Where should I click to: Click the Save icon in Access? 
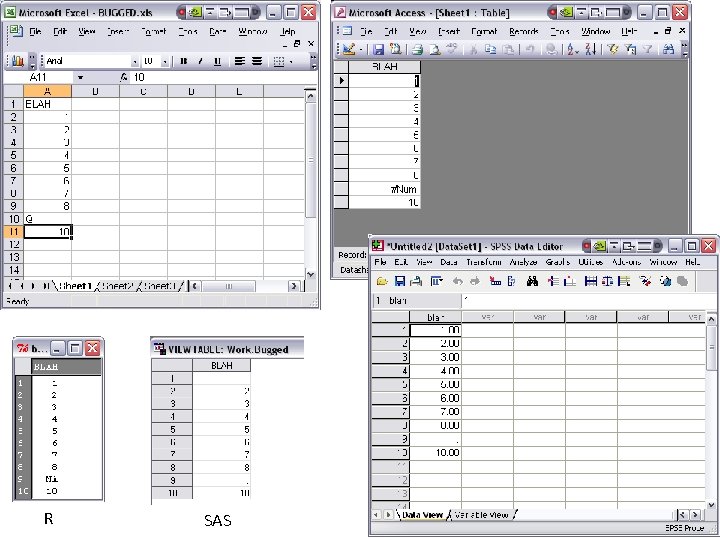[x=378, y=49]
